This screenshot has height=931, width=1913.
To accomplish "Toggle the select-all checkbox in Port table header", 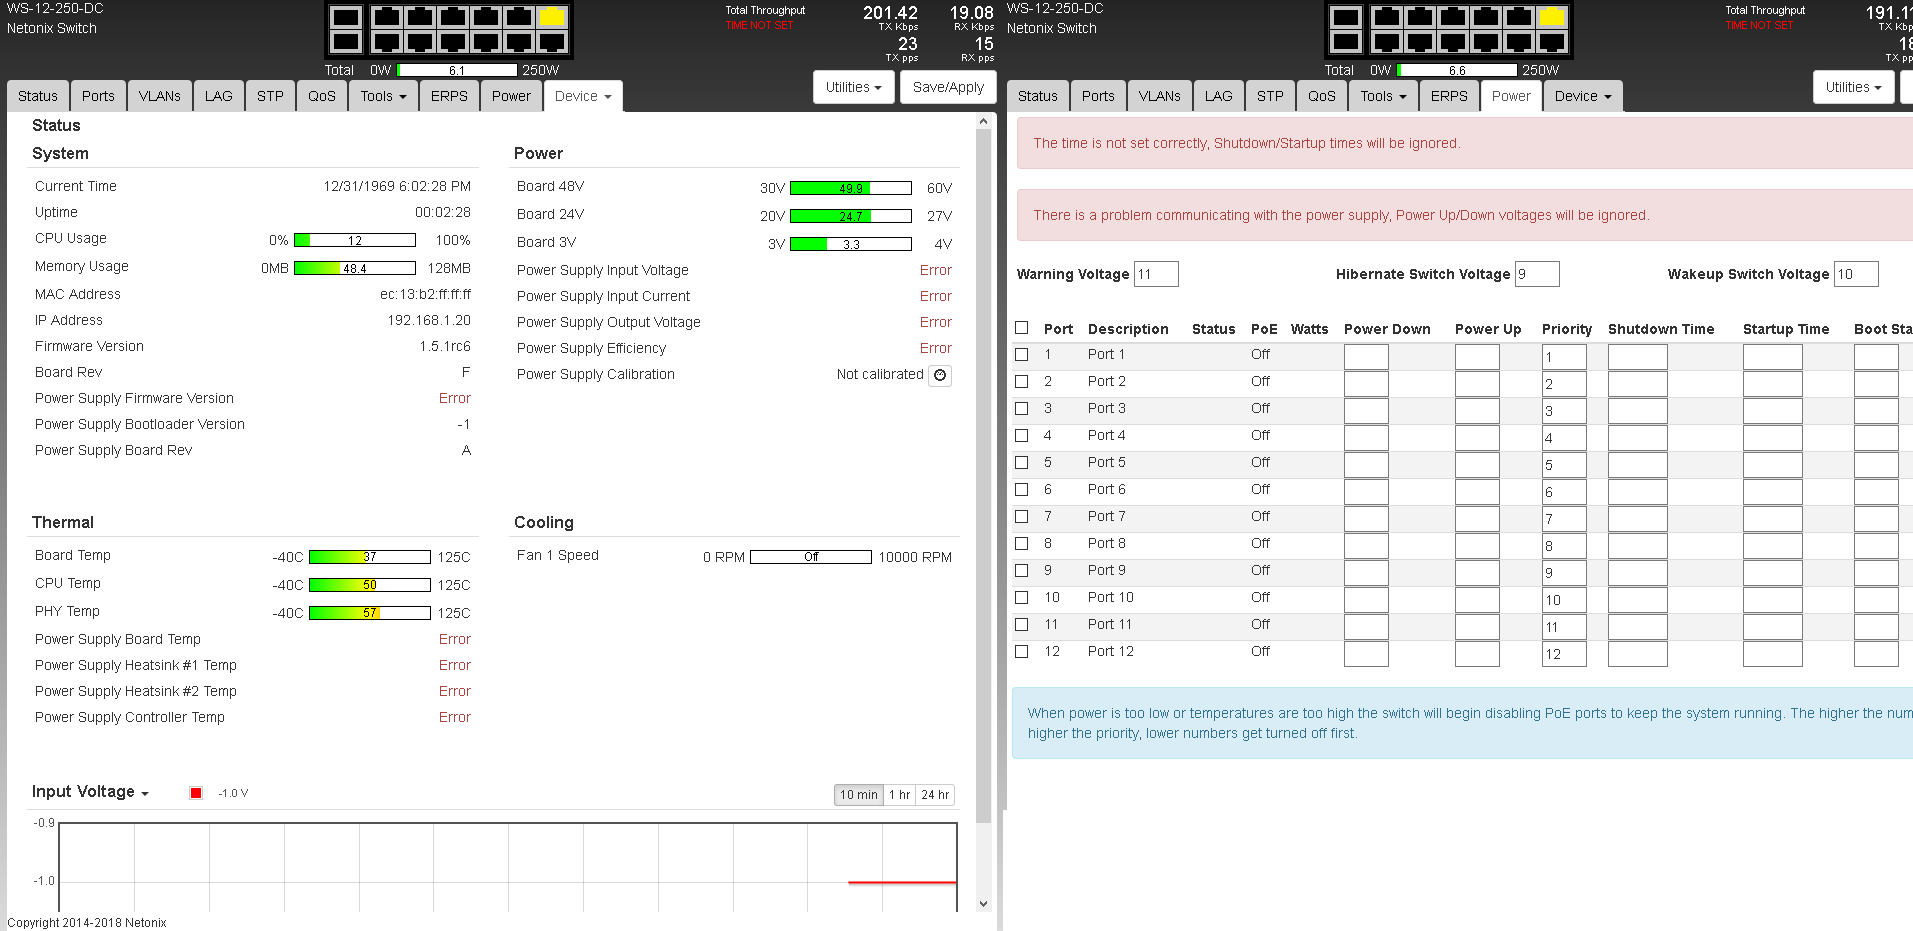I will click(x=1021, y=328).
